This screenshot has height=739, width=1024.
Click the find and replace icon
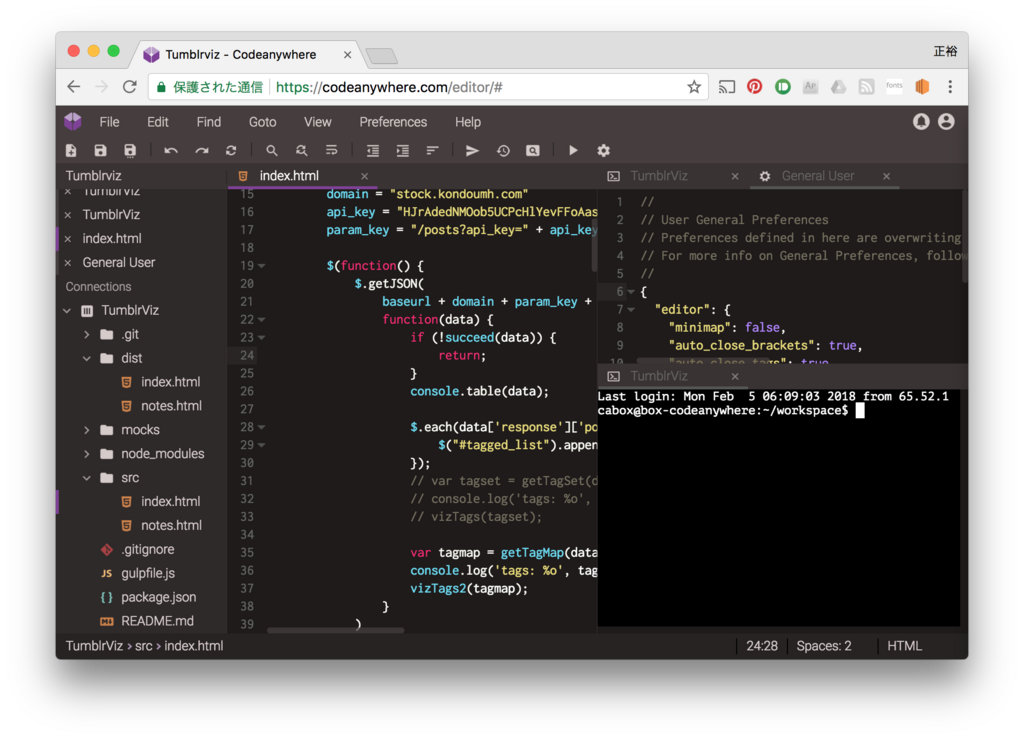(301, 151)
